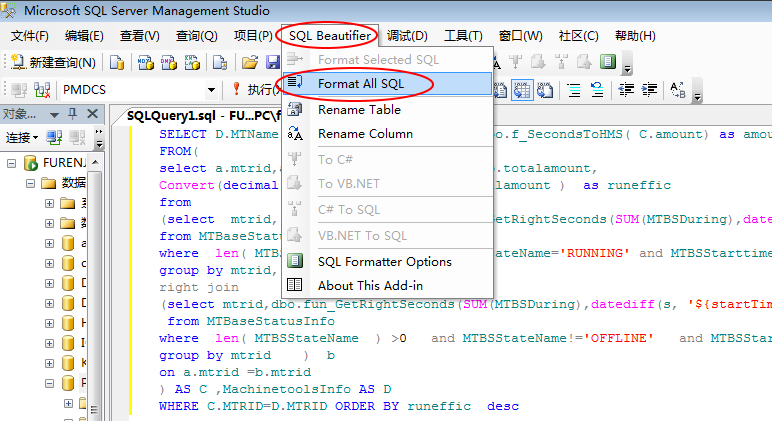This screenshot has width=772, height=421.
Task: Click the object explorer disconnect icon
Action: [77, 137]
